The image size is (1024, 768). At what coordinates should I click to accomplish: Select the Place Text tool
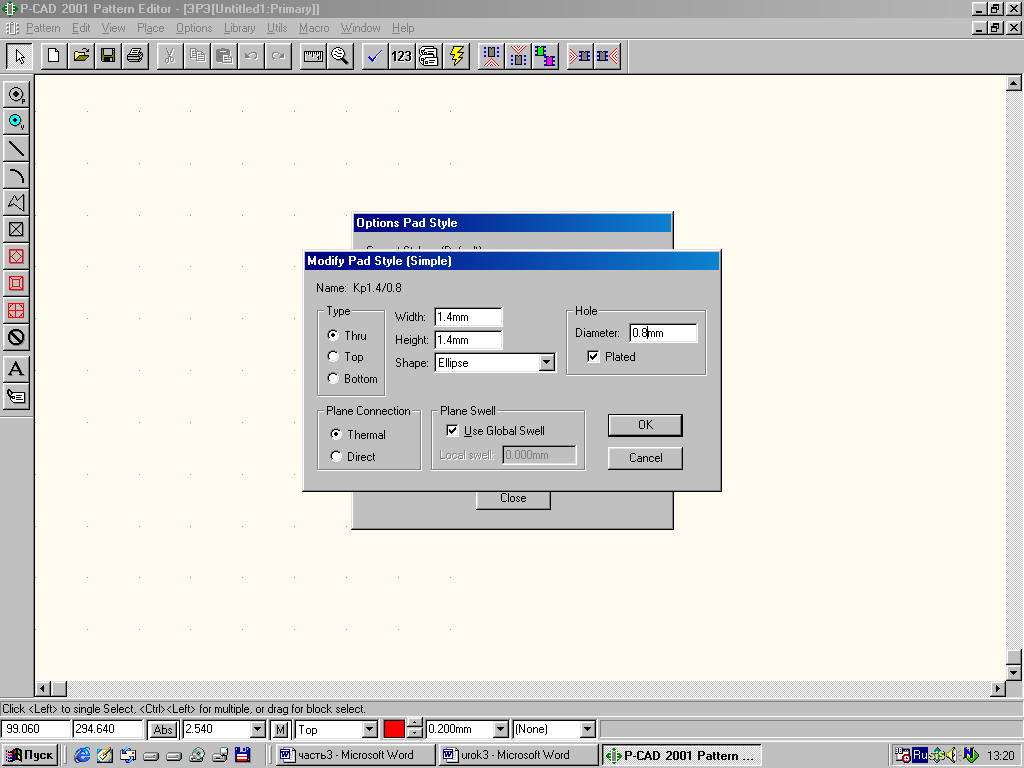pyautogui.click(x=16, y=369)
